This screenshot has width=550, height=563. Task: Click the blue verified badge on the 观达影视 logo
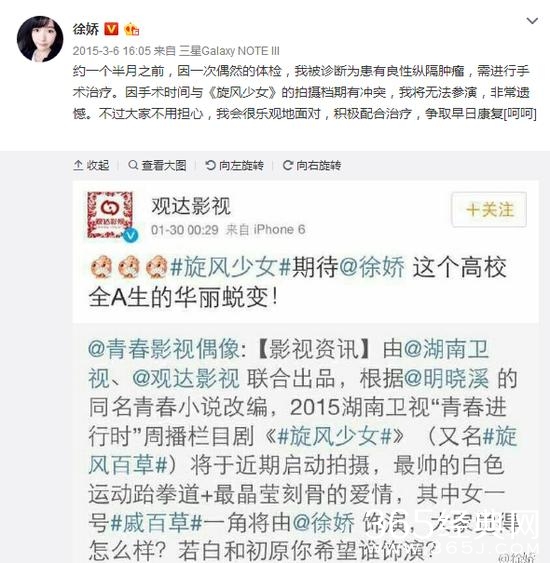tap(131, 235)
